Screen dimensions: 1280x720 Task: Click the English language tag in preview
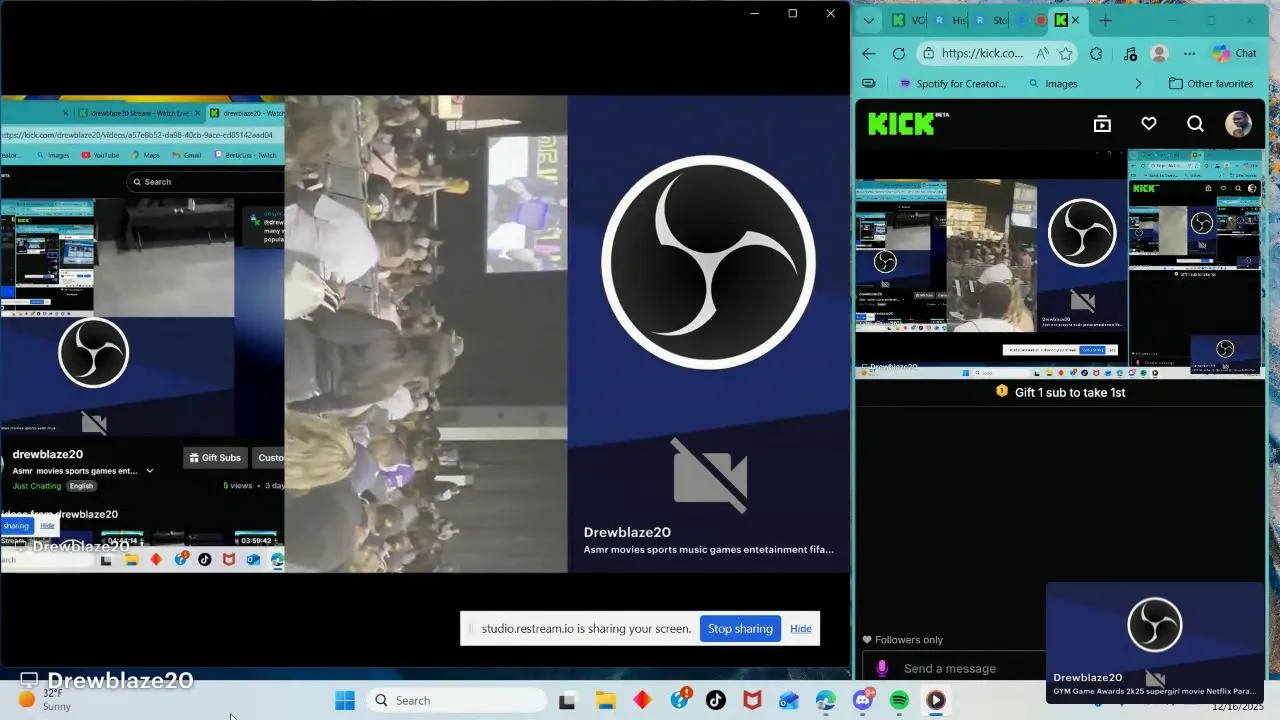tap(81, 486)
